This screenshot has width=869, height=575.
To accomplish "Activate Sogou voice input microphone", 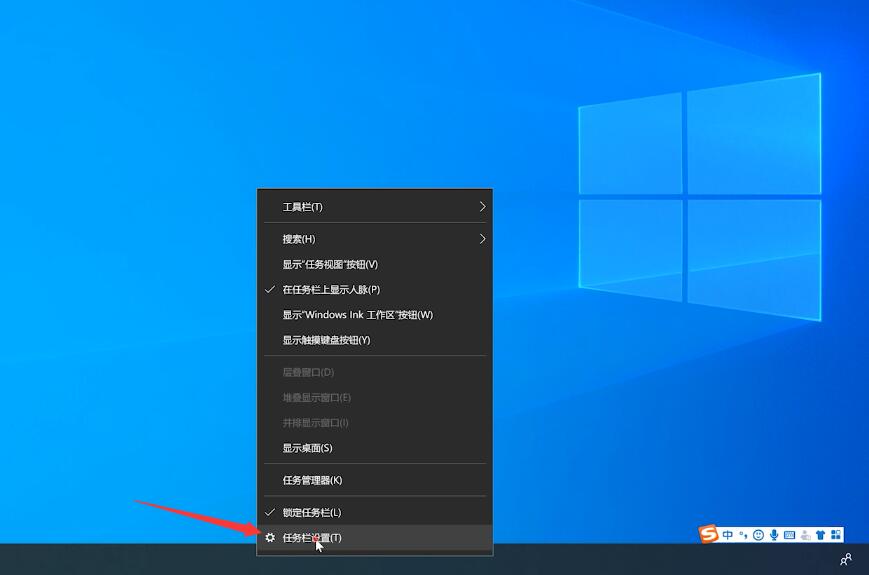I will pyautogui.click(x=774, y=535).
